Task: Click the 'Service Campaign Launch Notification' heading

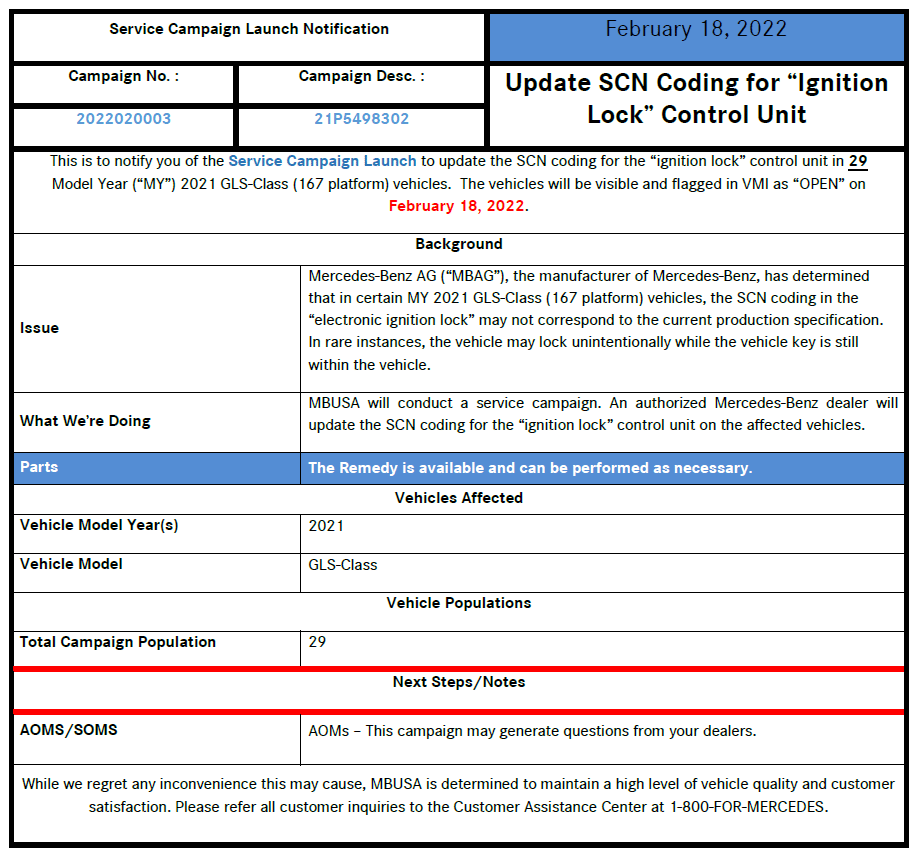Action: click(249, 29)
